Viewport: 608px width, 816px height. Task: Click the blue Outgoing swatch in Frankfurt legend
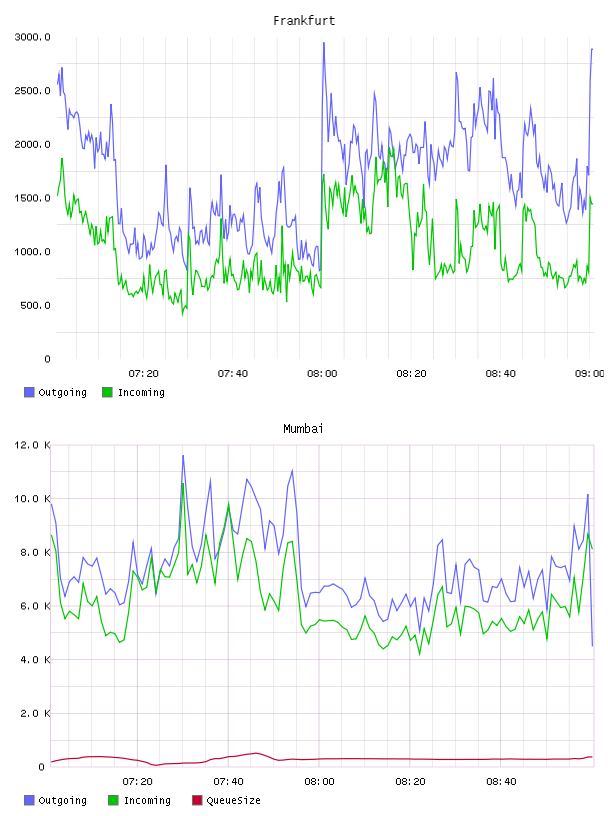pos(29,392)
